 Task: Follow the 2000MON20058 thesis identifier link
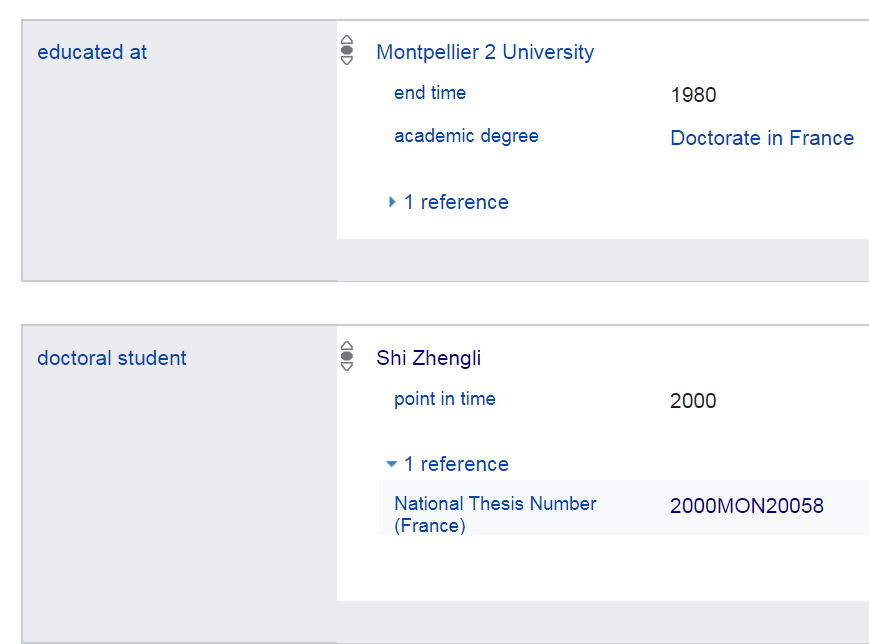click(x=747, y=506)
